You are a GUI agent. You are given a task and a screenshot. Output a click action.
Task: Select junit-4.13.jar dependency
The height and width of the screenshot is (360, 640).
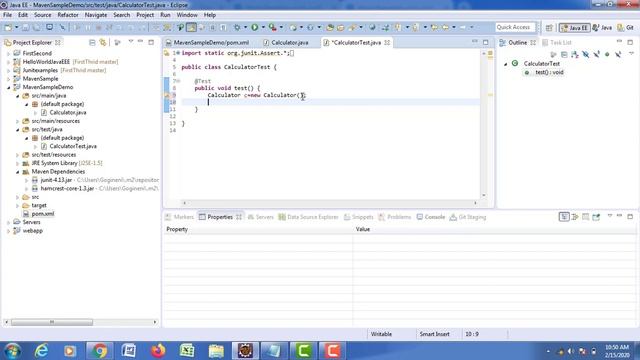click(x=56, y=180)
